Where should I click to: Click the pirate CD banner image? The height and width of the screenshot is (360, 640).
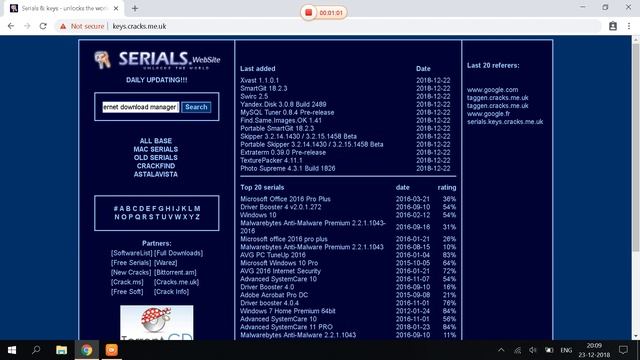point(157,322)
